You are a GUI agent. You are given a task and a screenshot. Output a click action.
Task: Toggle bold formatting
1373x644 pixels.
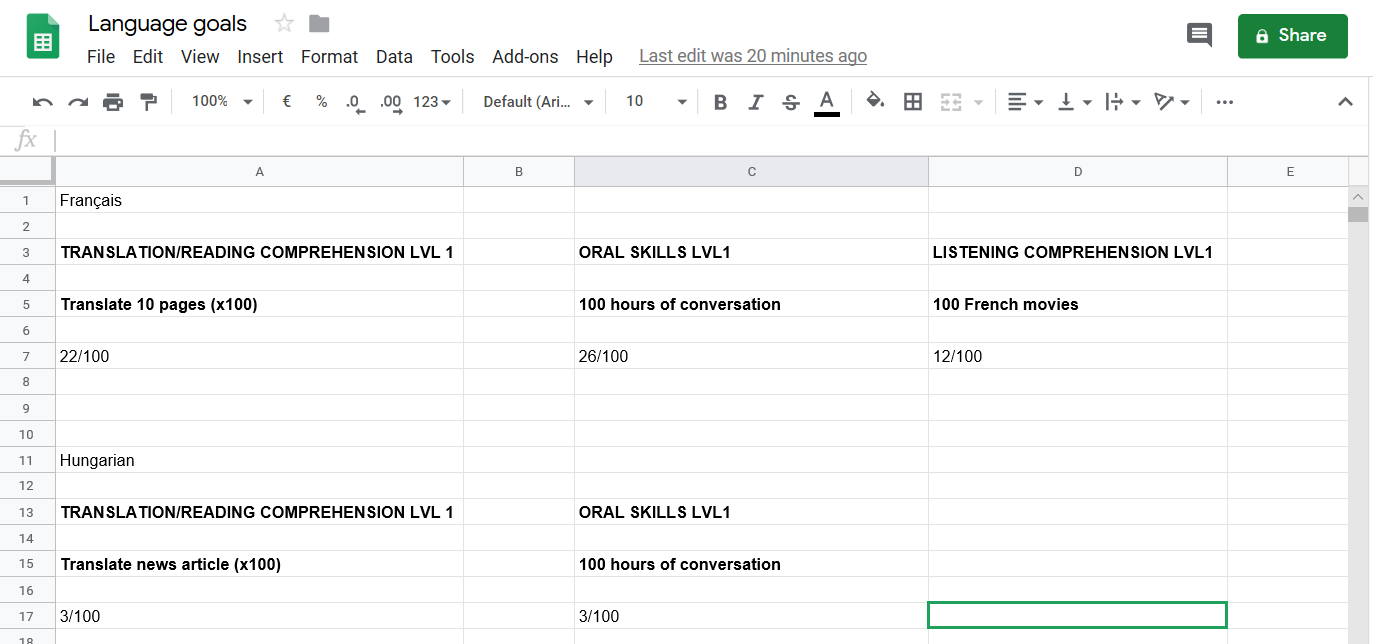(x=720, y=102)
